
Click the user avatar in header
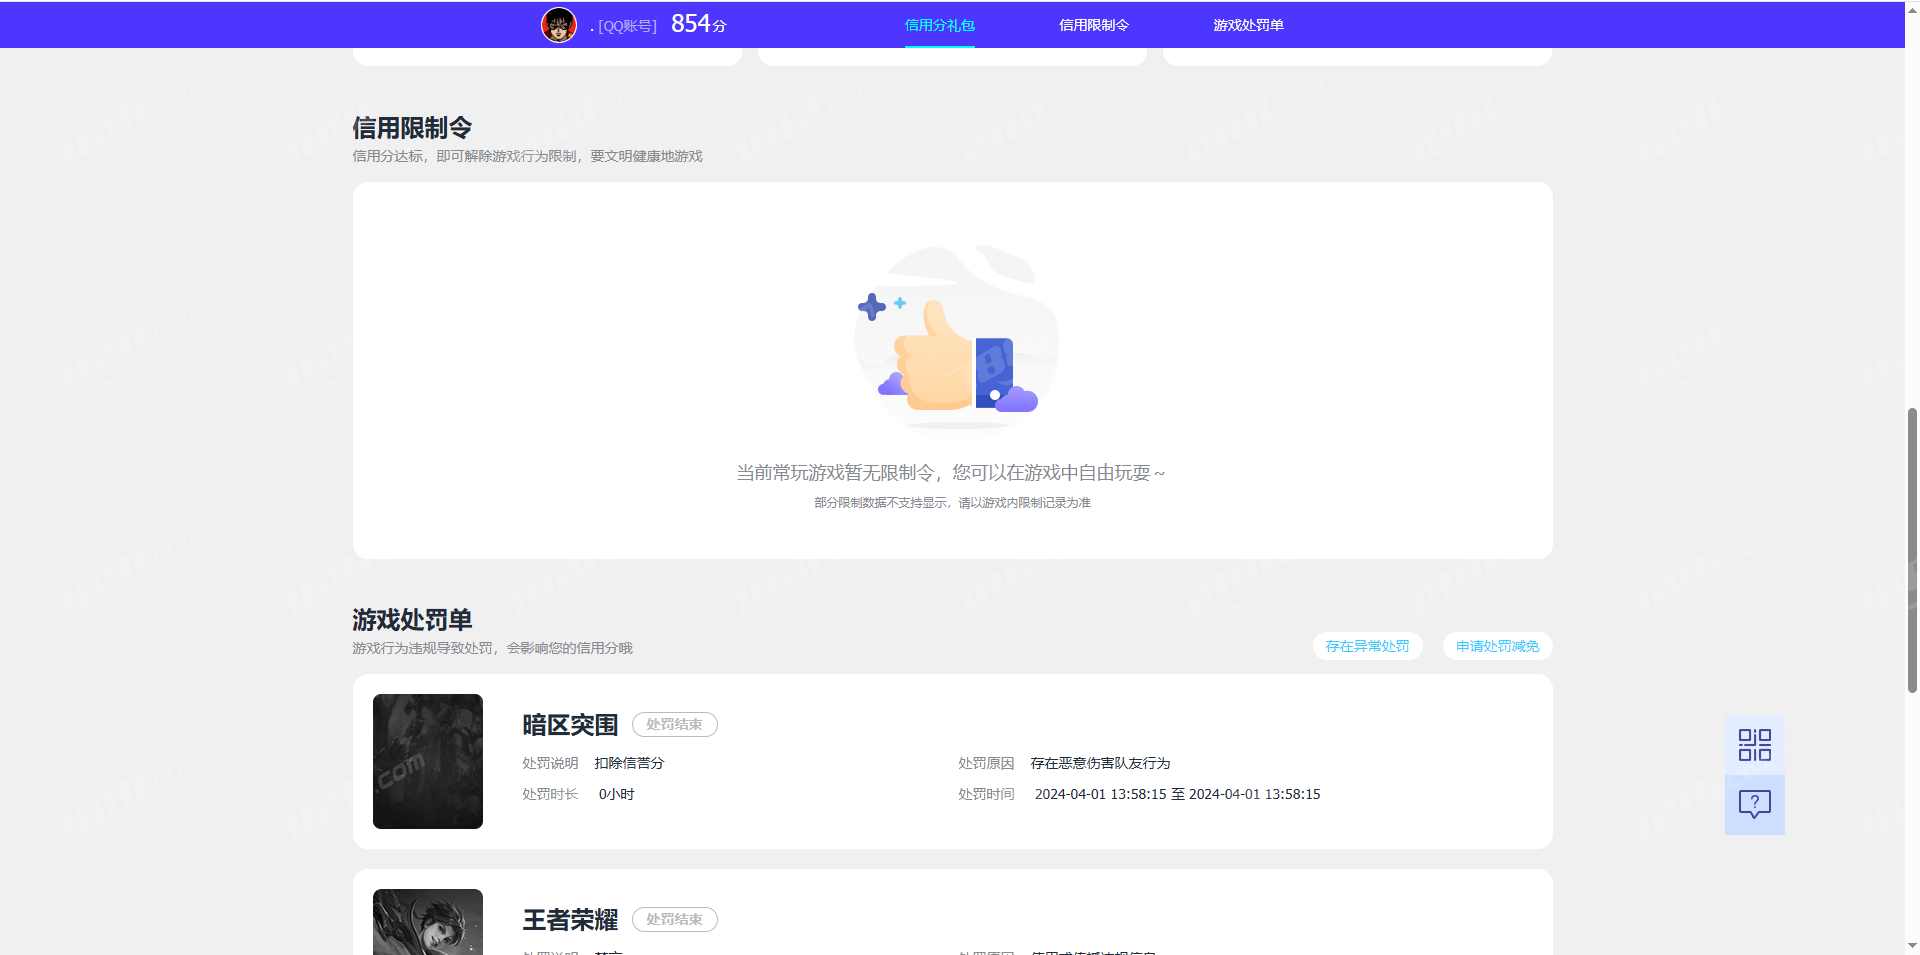pos(559,25)
